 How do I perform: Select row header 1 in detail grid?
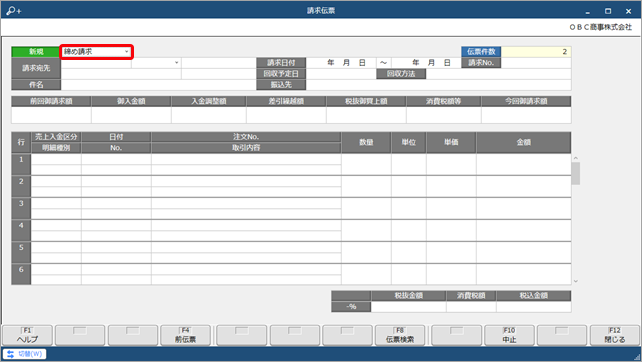(21, 165)
